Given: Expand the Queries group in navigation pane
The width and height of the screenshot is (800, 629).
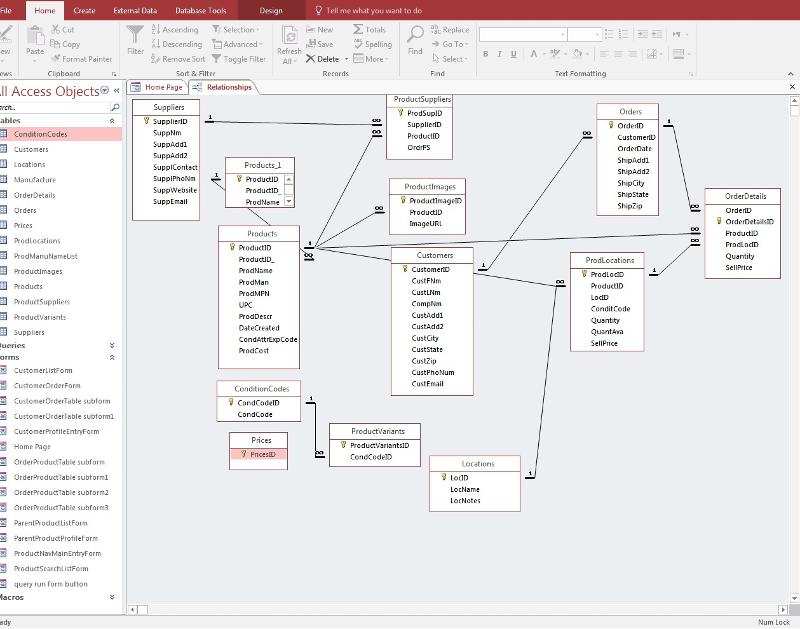Looking at the screenshot, I should coord(111,345).
